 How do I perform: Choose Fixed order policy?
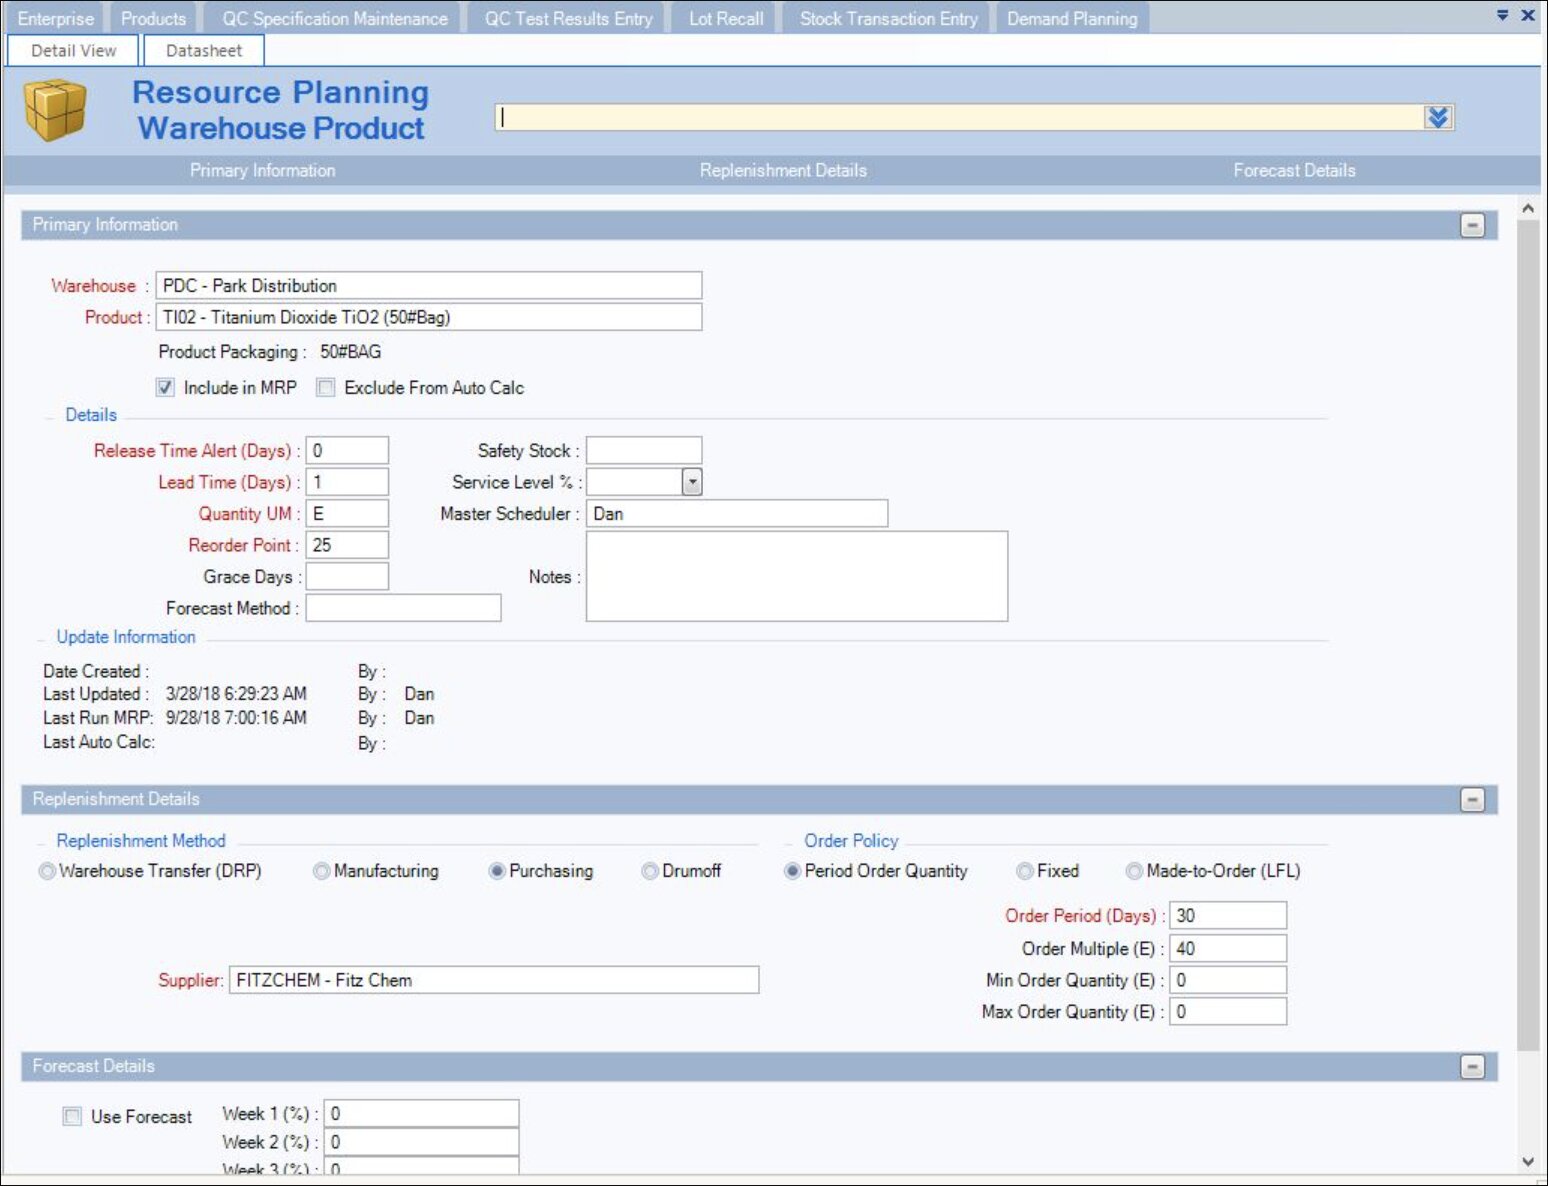tap(1025, 872)
